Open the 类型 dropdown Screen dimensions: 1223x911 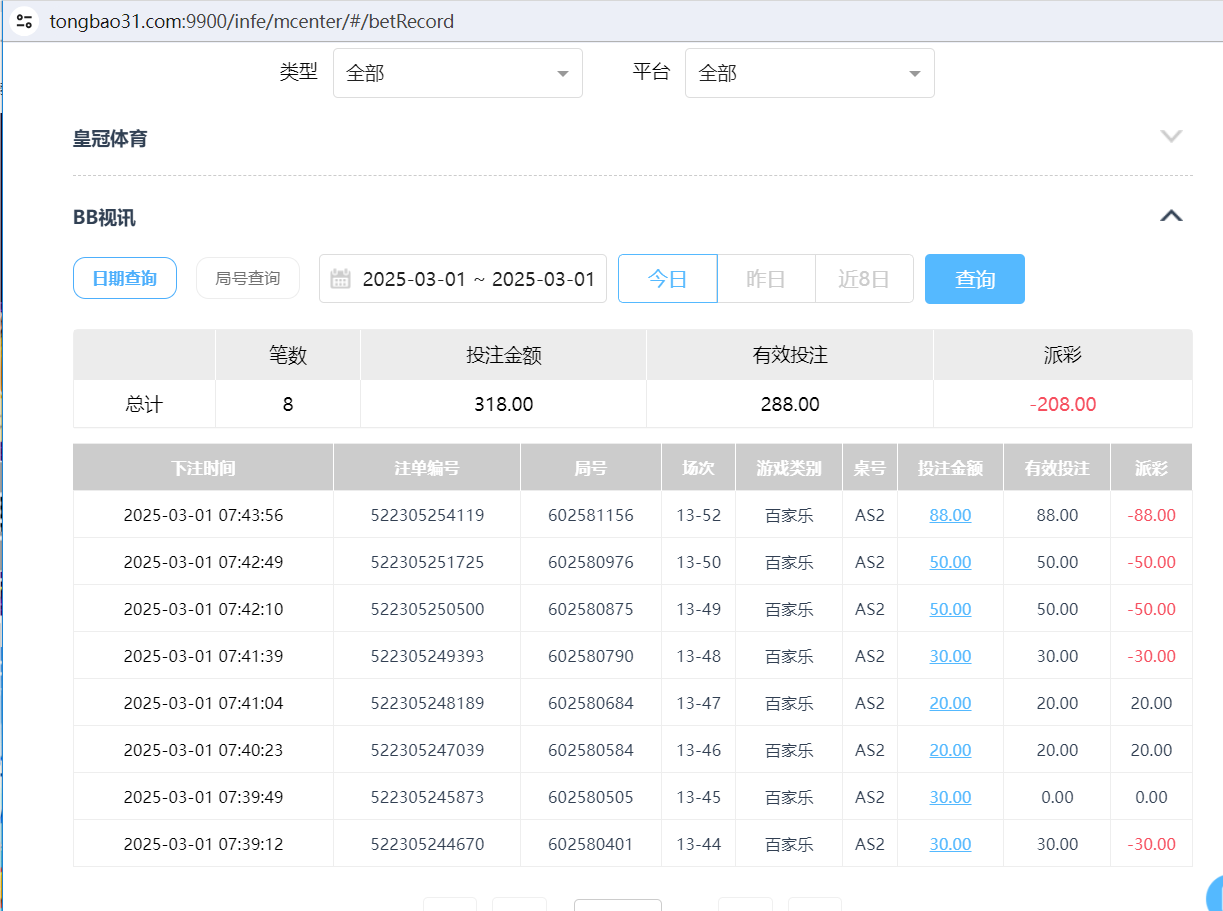pyautogui.click(x=457, y=72)
